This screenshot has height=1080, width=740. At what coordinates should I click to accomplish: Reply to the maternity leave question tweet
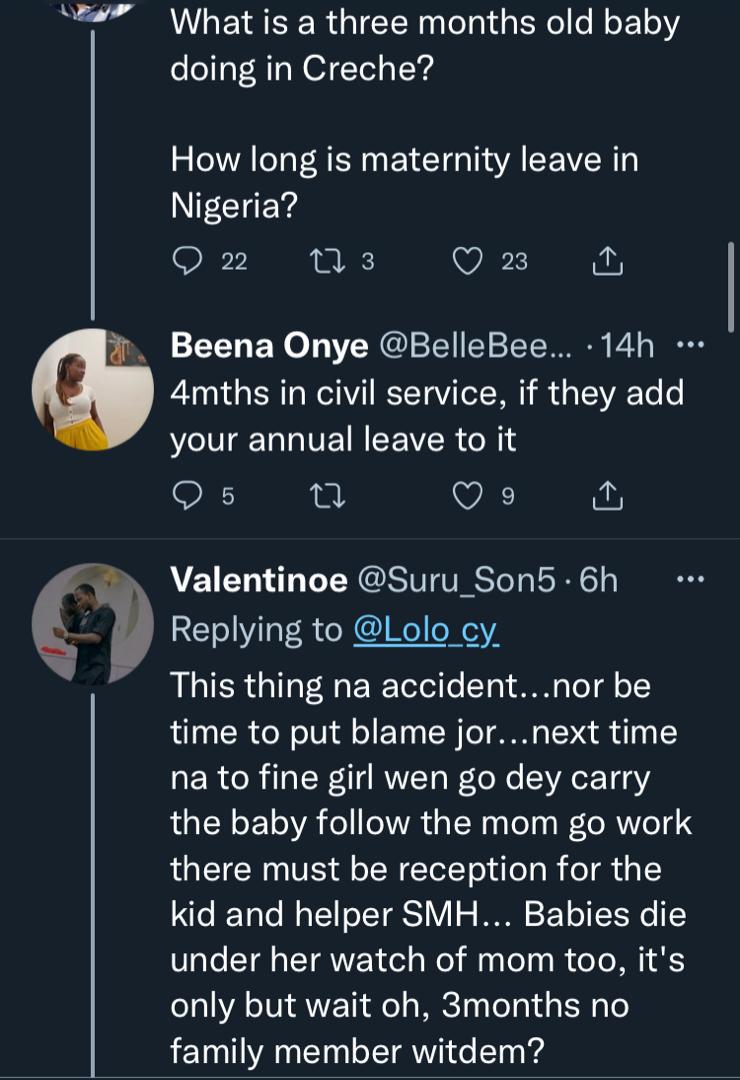point(187,261)
